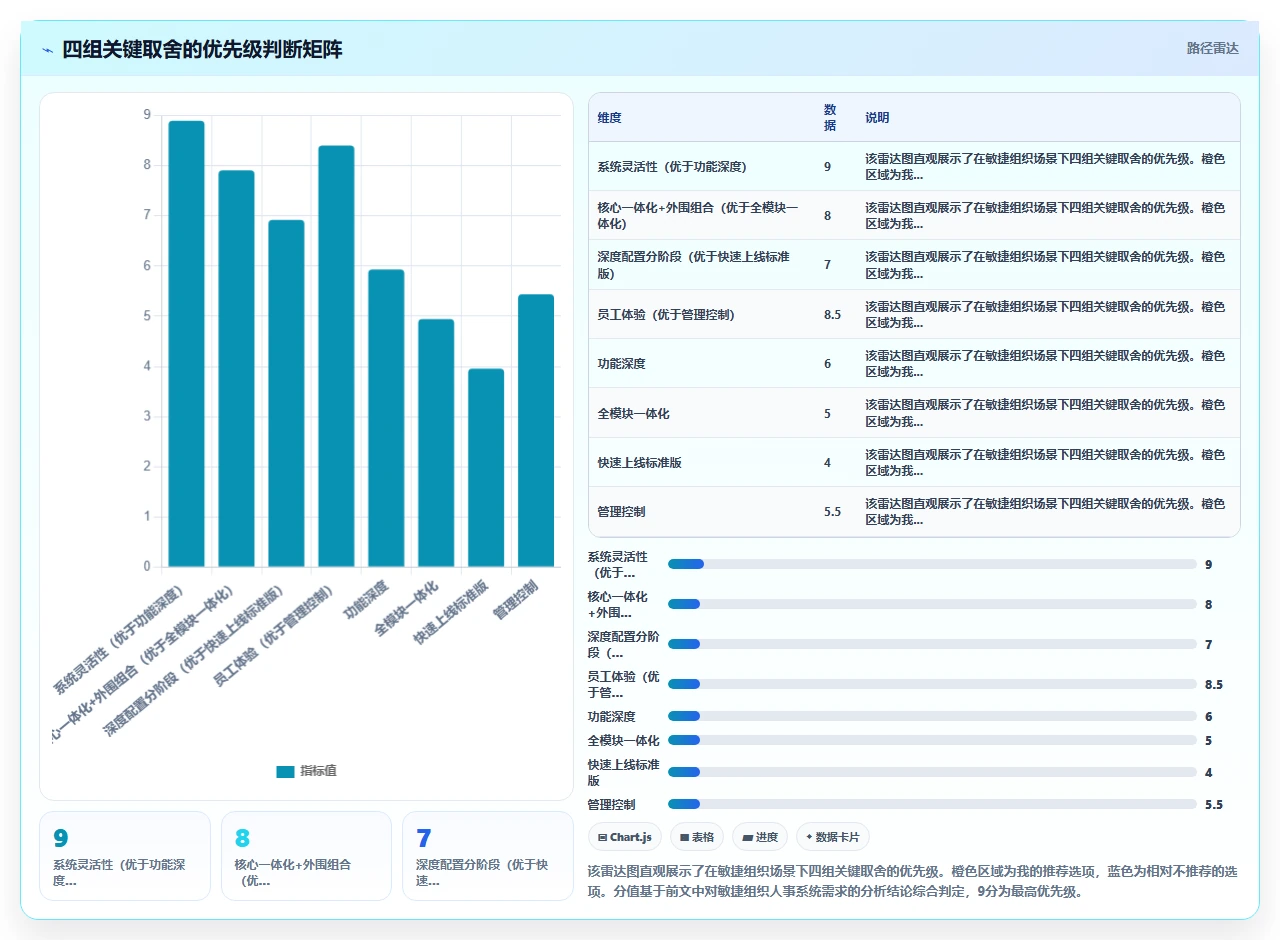Select the 表格 chip
Viewport: 1280px width, 940px height.
696,837
